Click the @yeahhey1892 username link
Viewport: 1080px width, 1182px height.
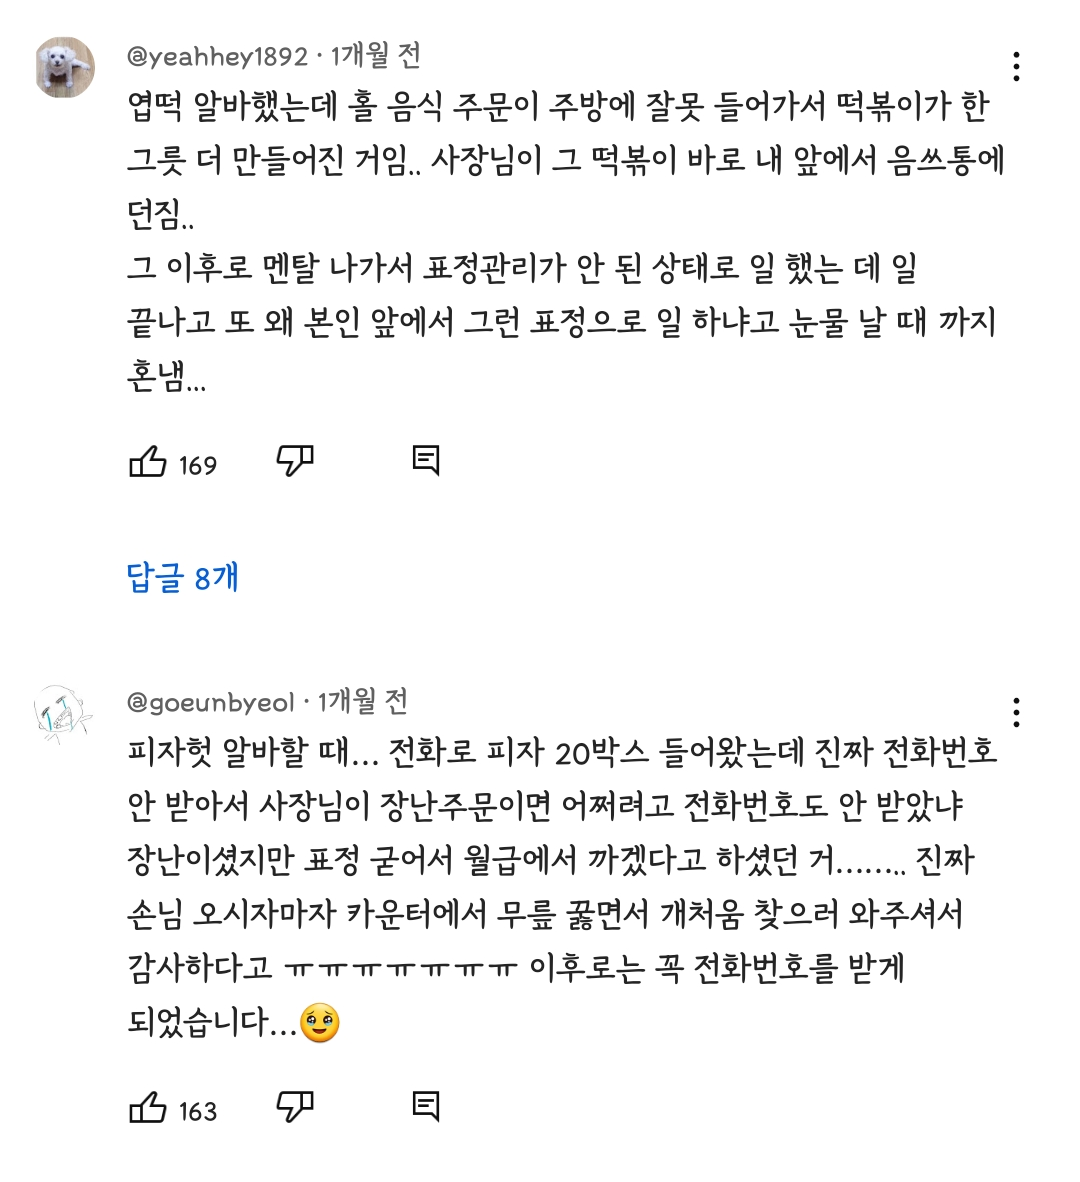[x=217, y=56]
